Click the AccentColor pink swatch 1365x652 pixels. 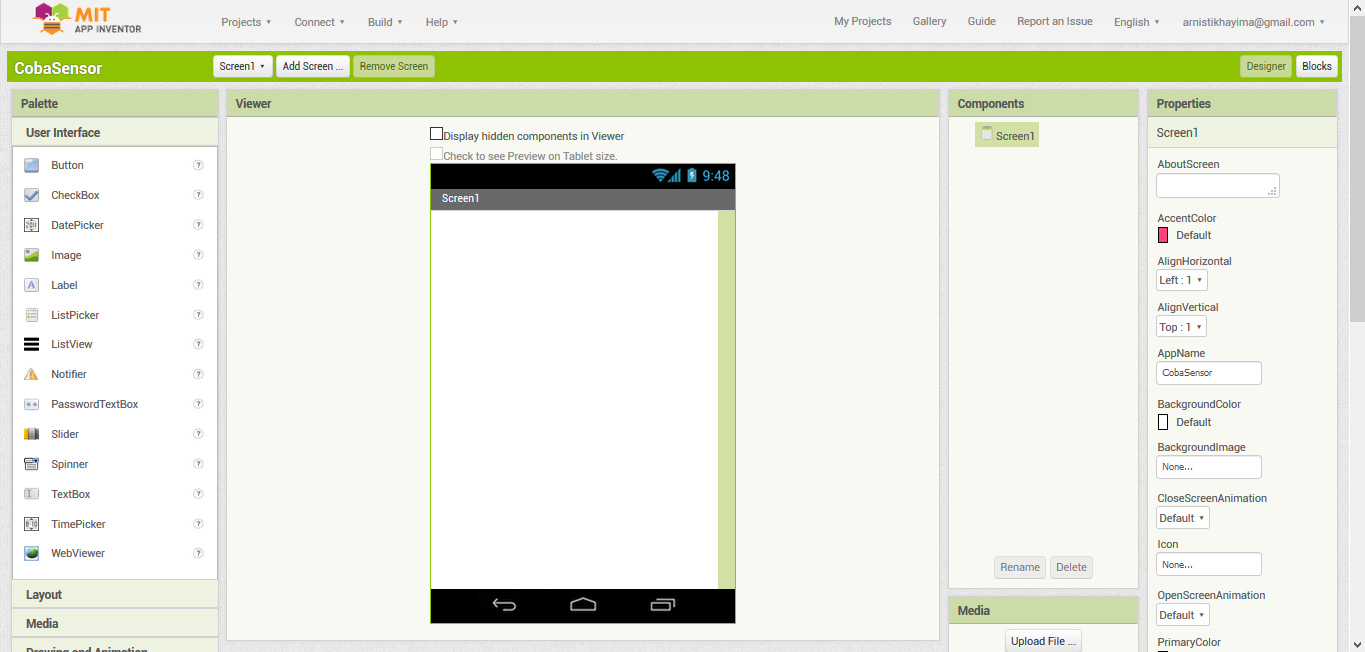1163,235
